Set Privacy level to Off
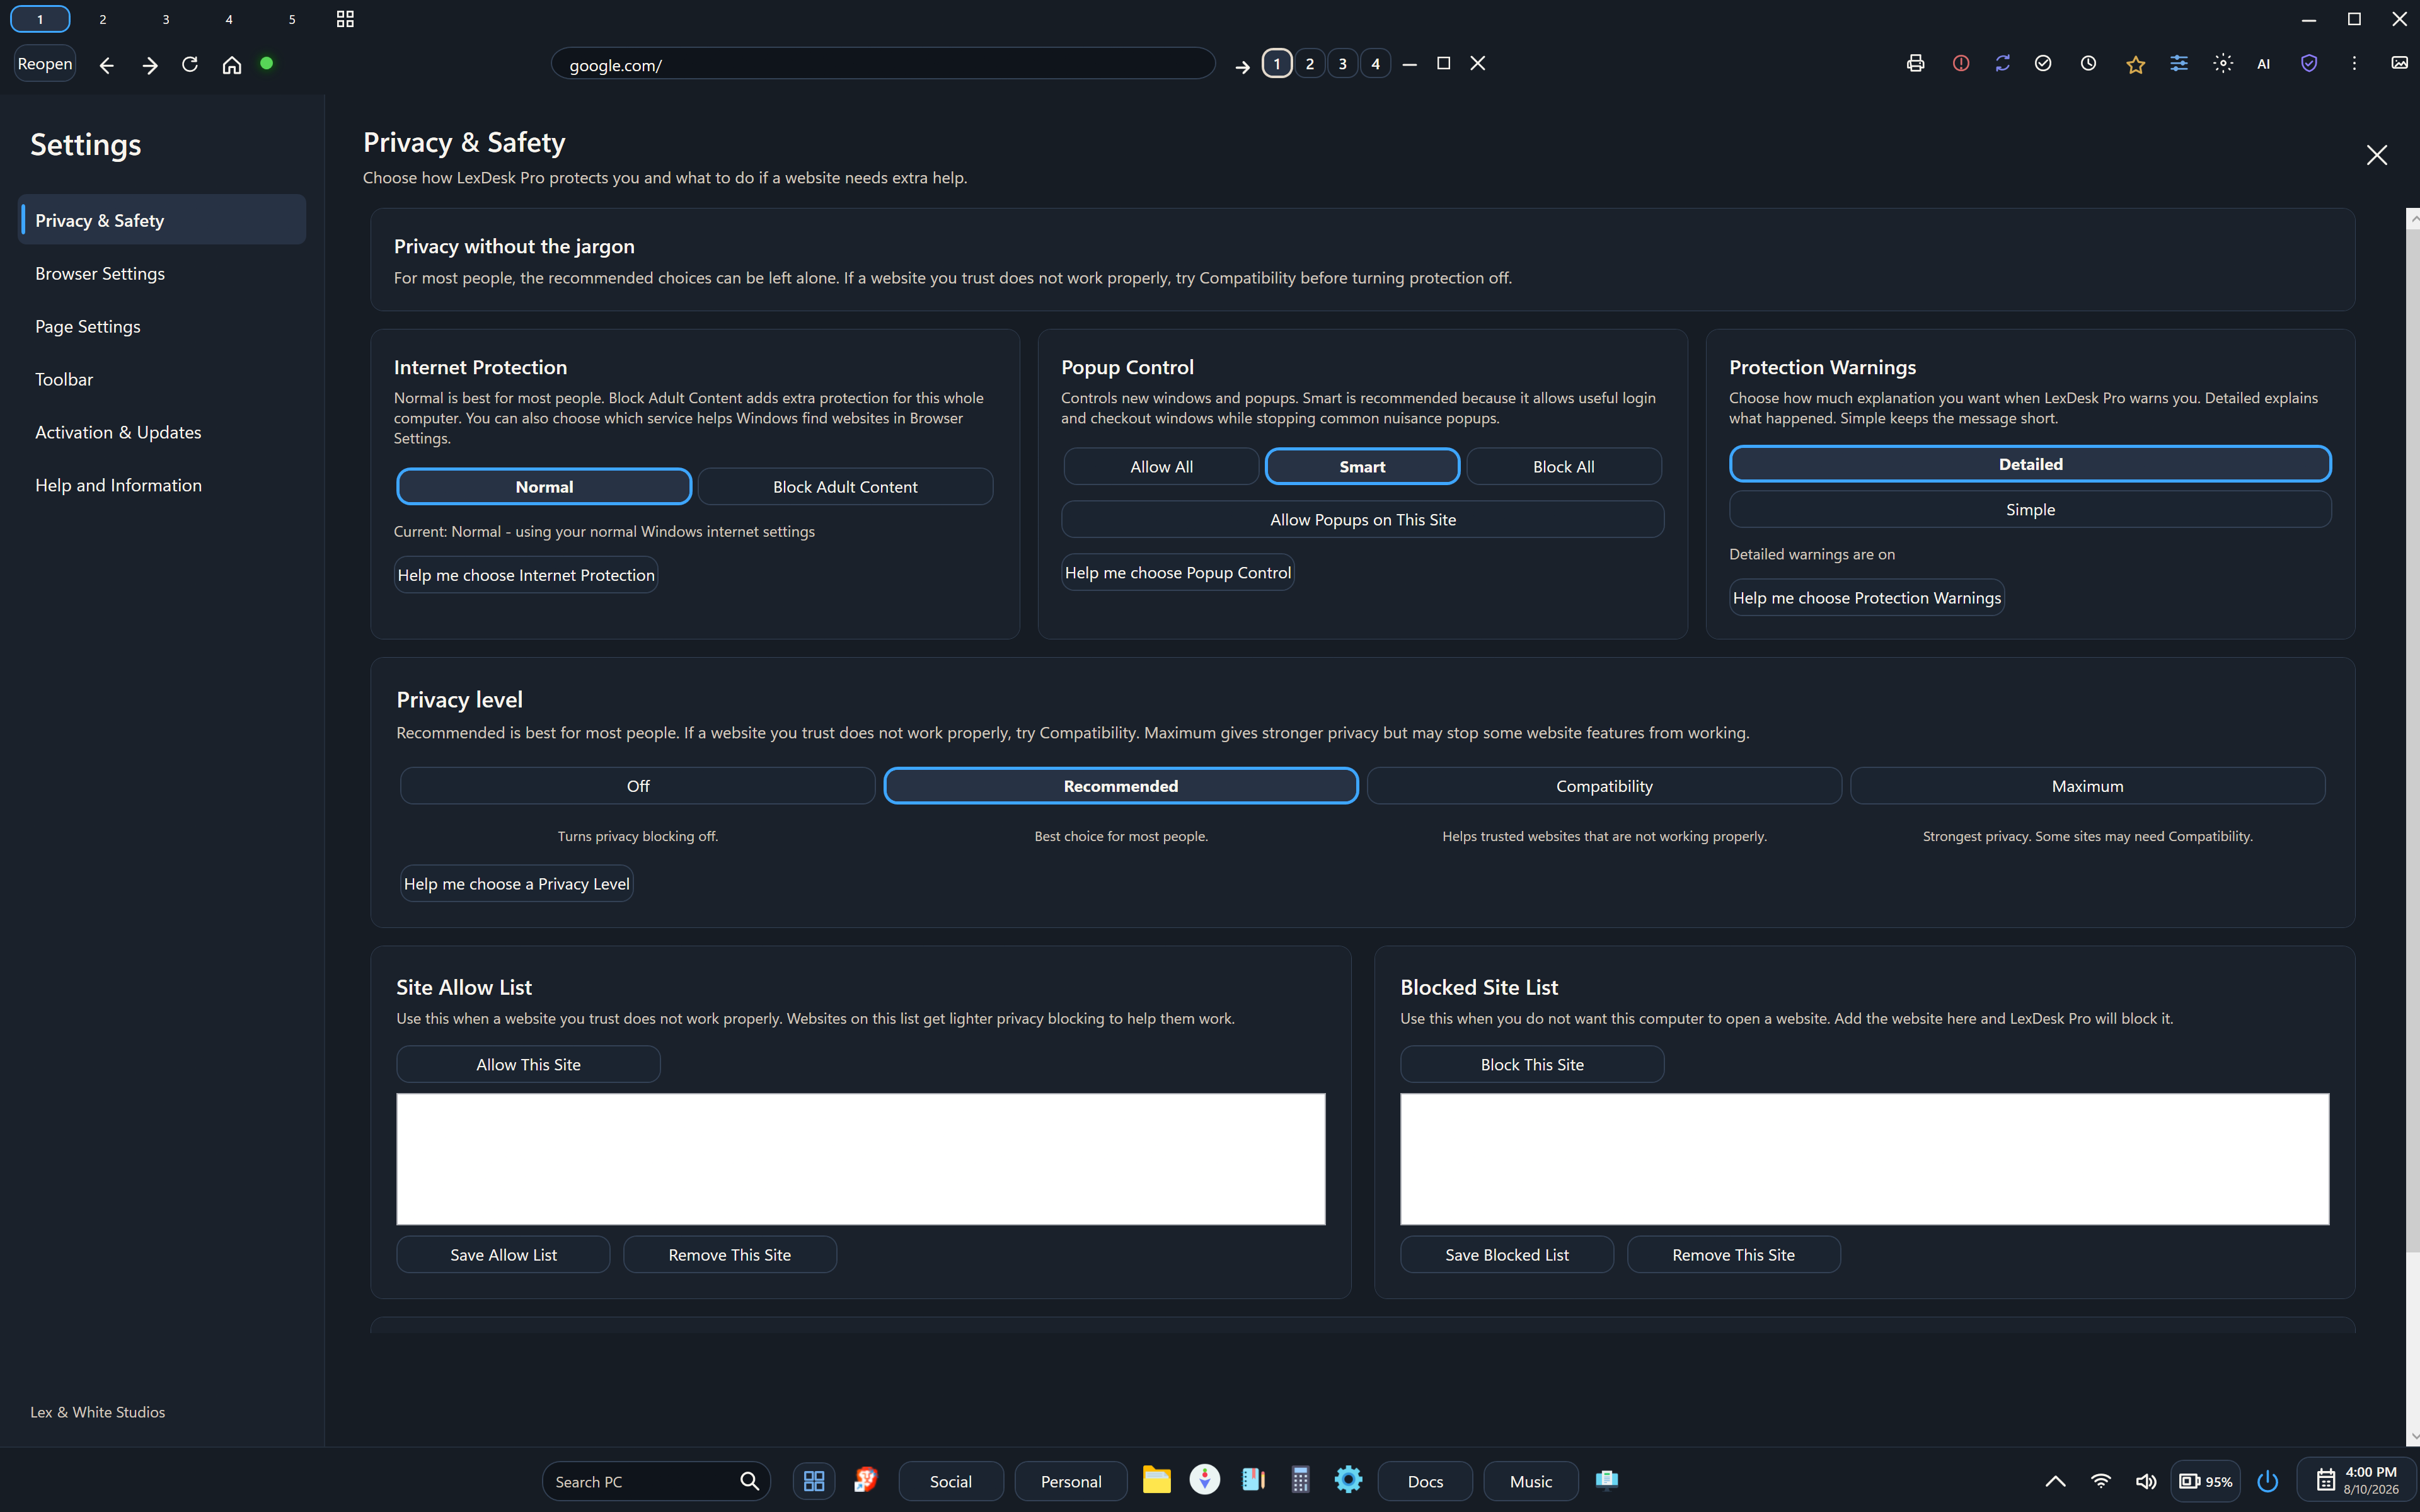This screenshot has height=1512, width=2420. (638, 786)
